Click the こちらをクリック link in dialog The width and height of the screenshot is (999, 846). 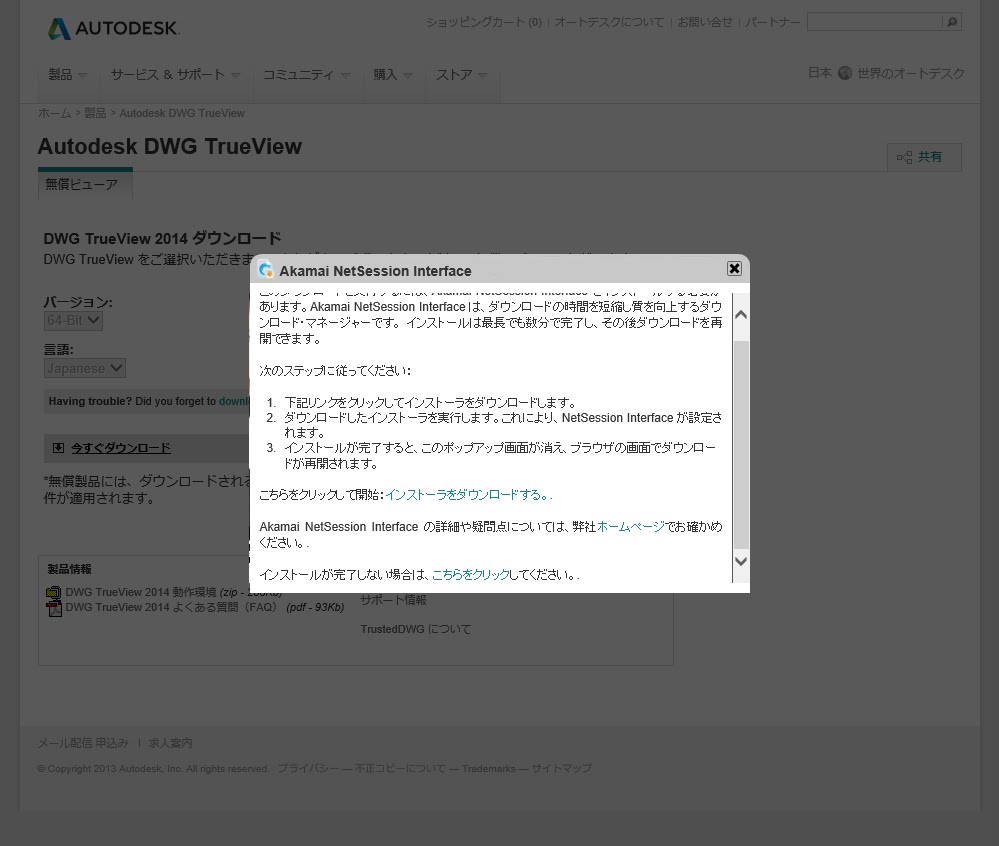click(471, 575)
